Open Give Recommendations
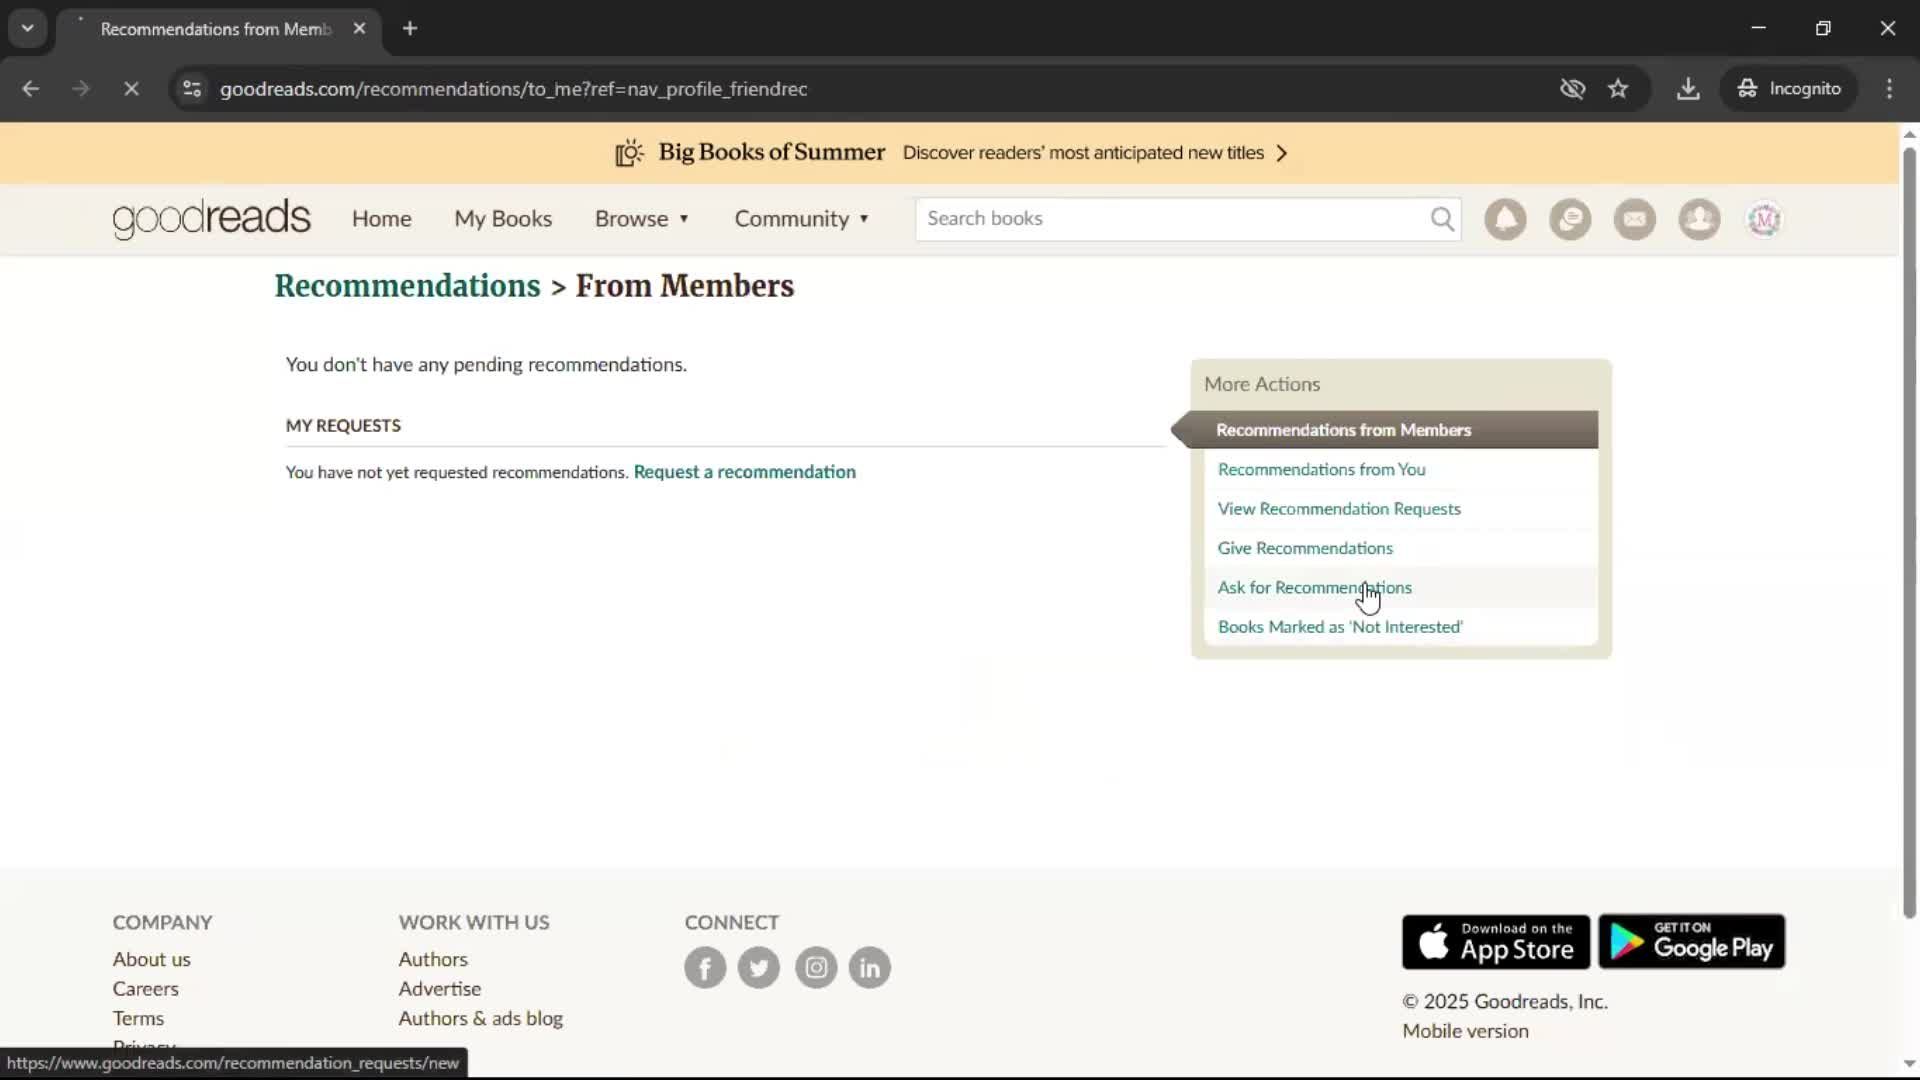Screen dimensions: 1920x1080 tap(1305, 548)
